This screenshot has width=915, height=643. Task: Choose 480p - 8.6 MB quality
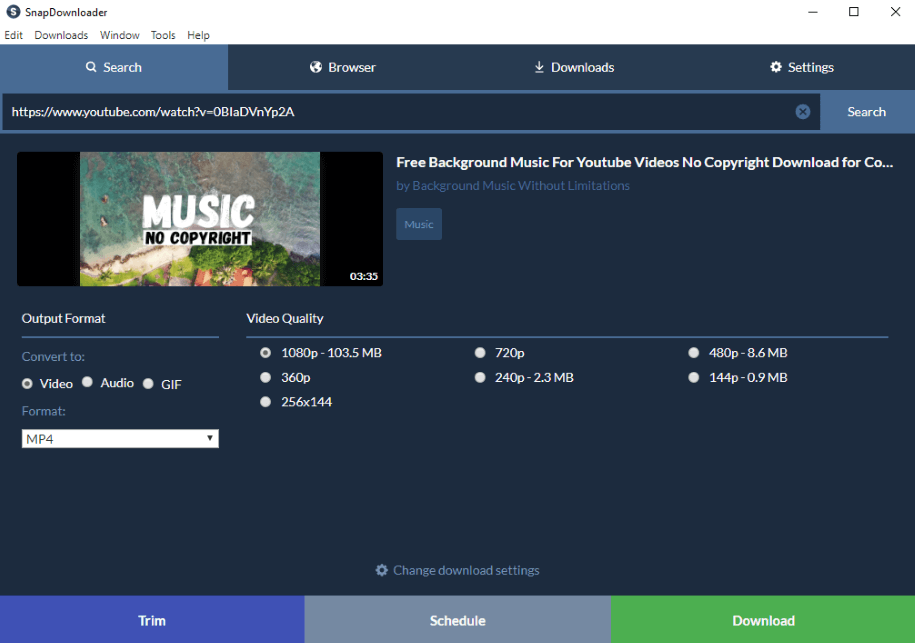pyautogui.click(x=693, y=352)
